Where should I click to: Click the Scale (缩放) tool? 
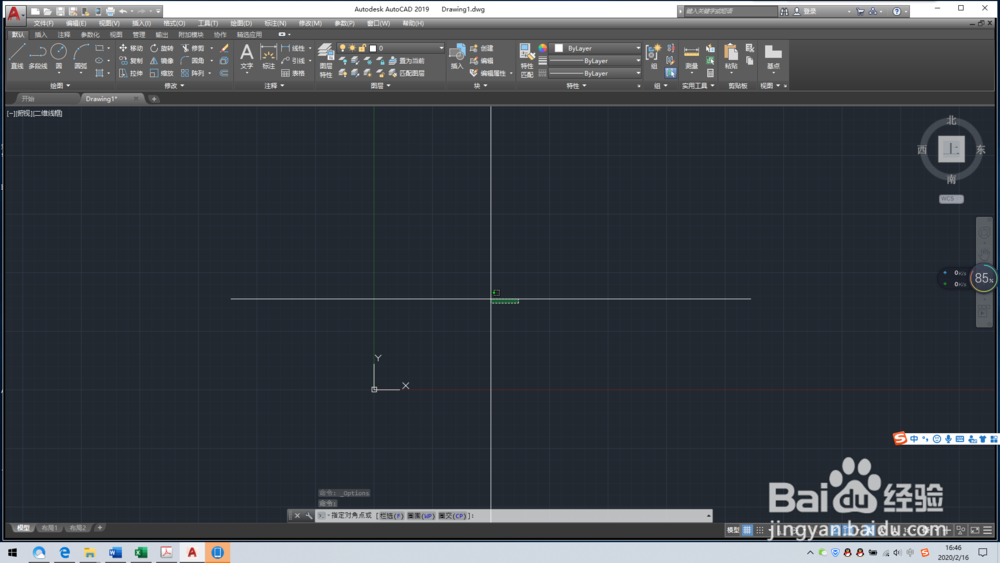coord(162,73)
